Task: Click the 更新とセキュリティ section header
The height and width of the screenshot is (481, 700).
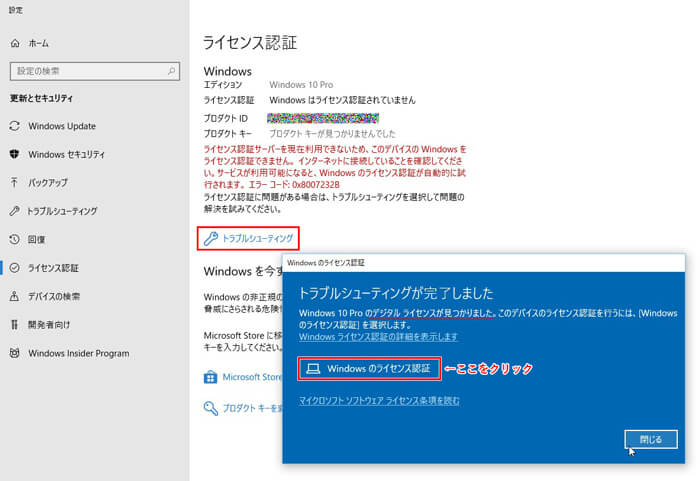Action: pyautogui.click(x=42, y=98)
